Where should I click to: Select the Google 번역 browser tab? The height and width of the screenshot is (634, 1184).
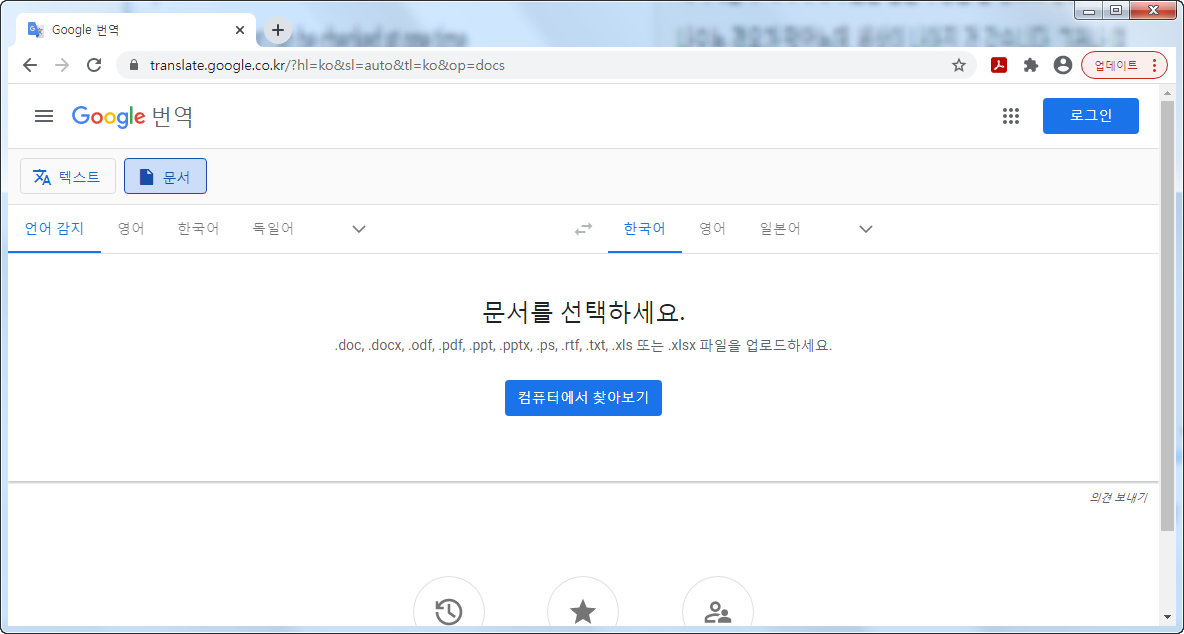point(136,30)
